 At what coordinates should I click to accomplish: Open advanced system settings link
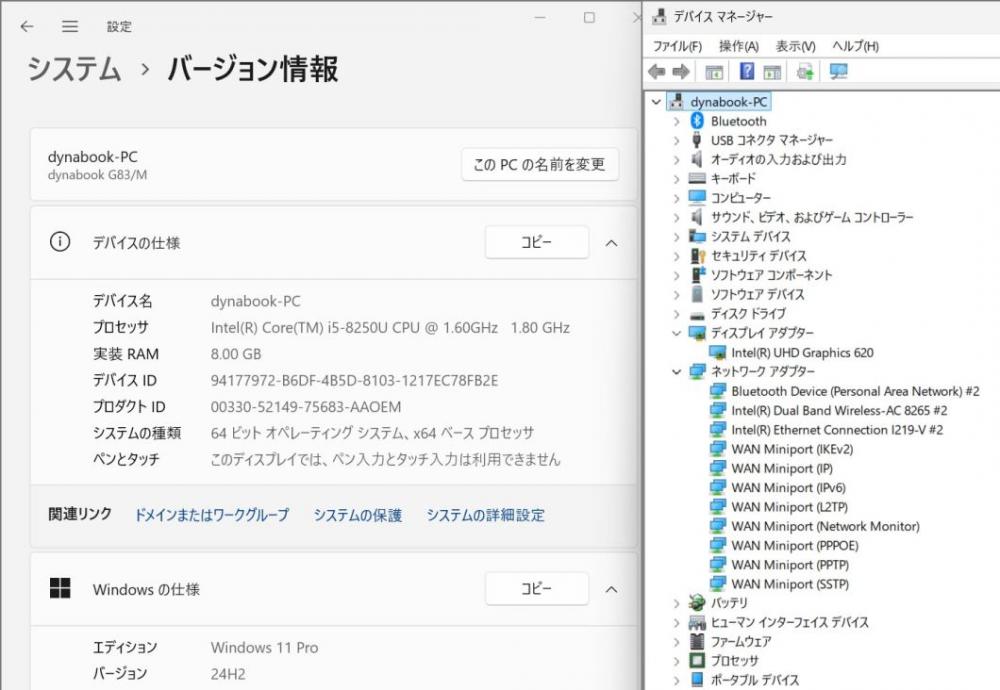coord(485,515)
